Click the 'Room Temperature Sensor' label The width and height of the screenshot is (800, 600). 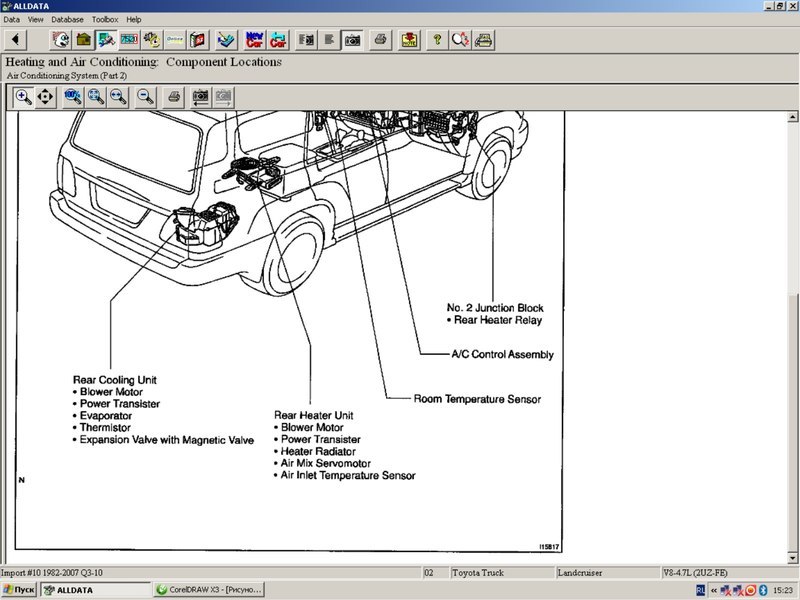[477, 399]
